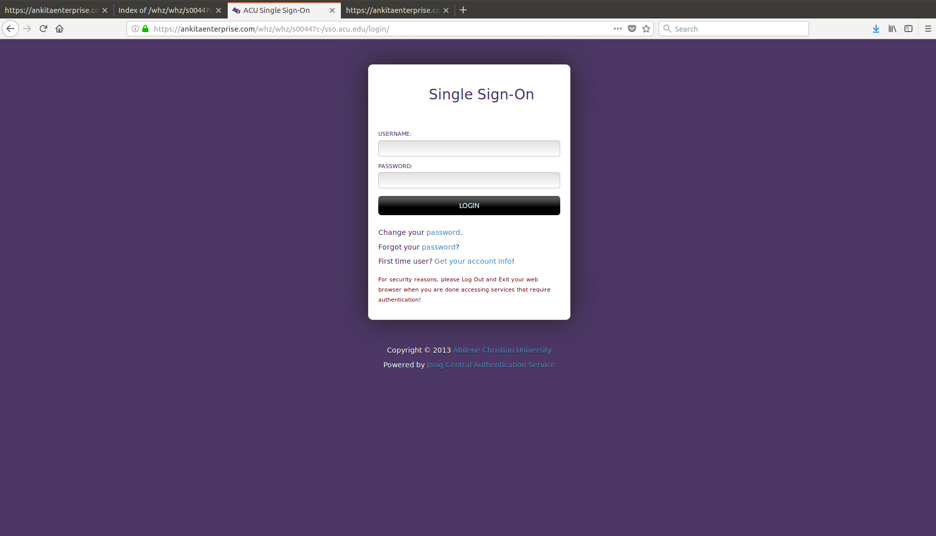The width and height of the screenshot is (936, 536).
Task: Toggle the sidebar view icon
Action: [x=908, y=29]
